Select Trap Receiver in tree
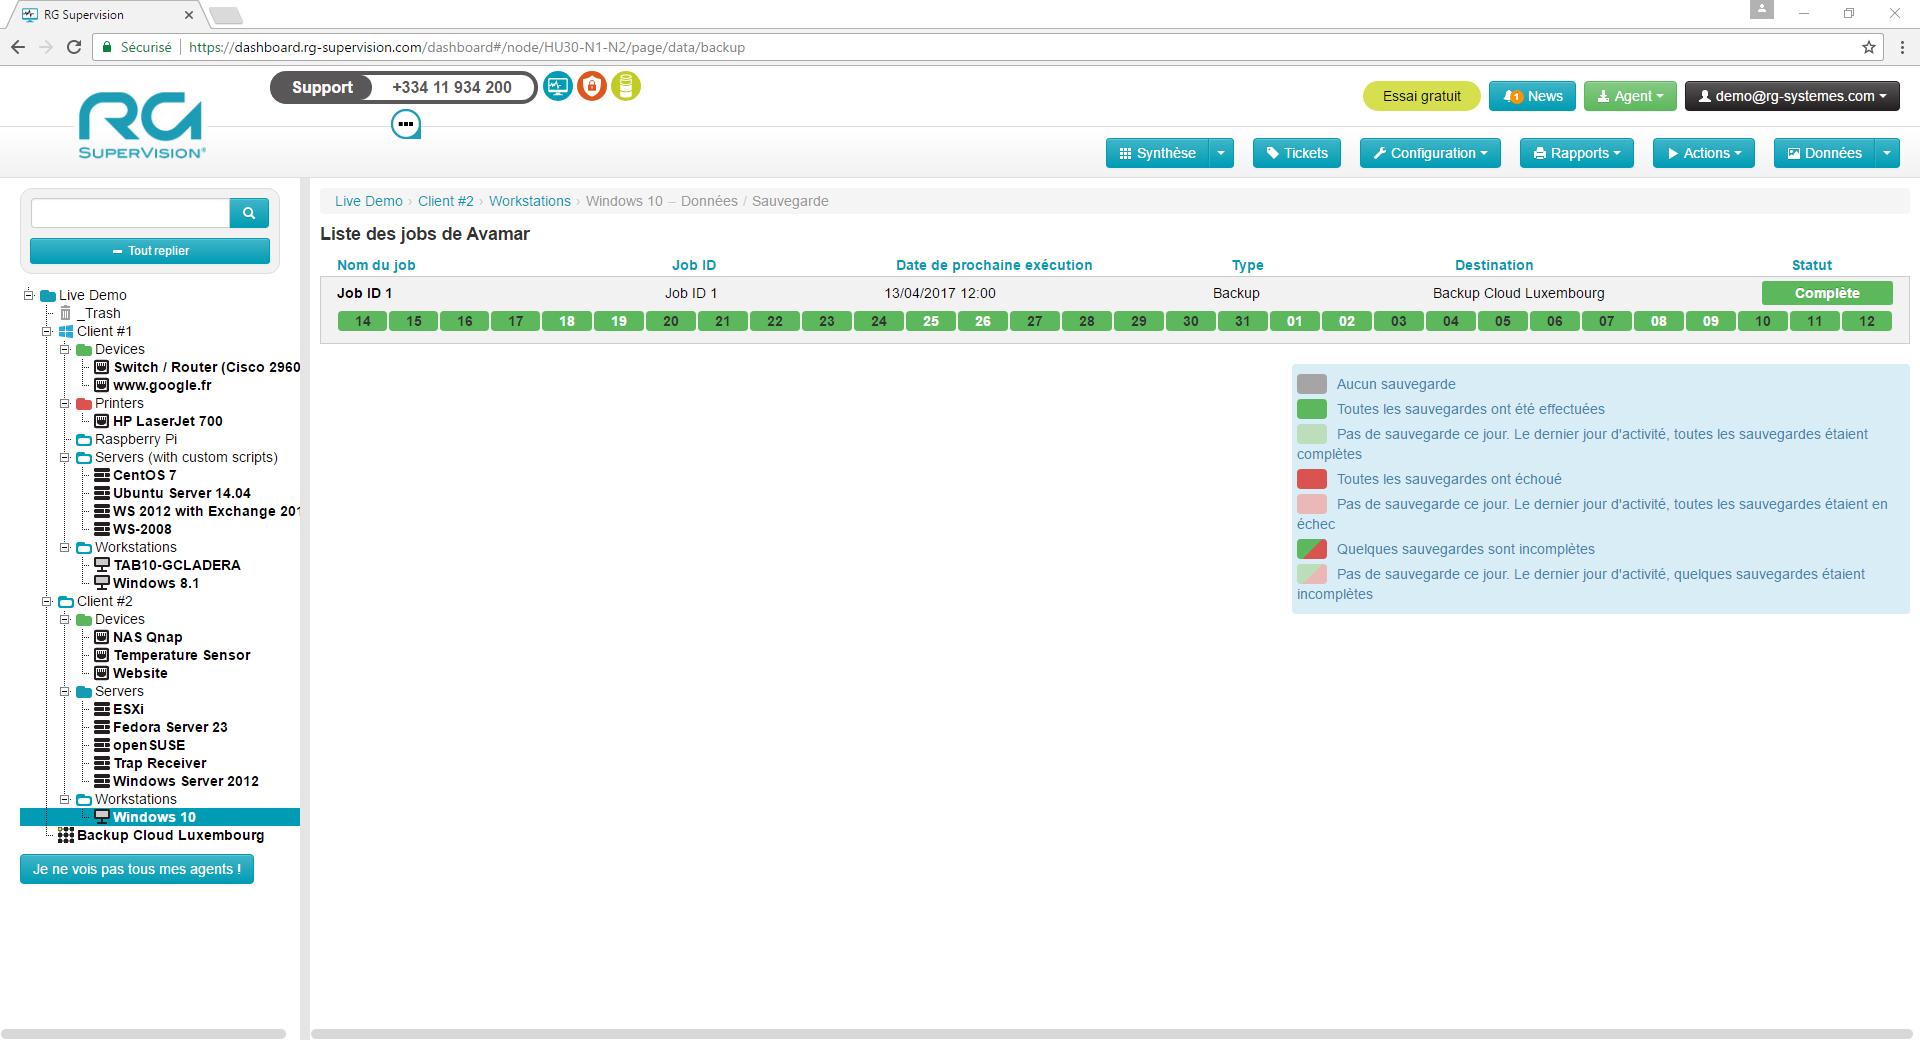 pos(160,763)
